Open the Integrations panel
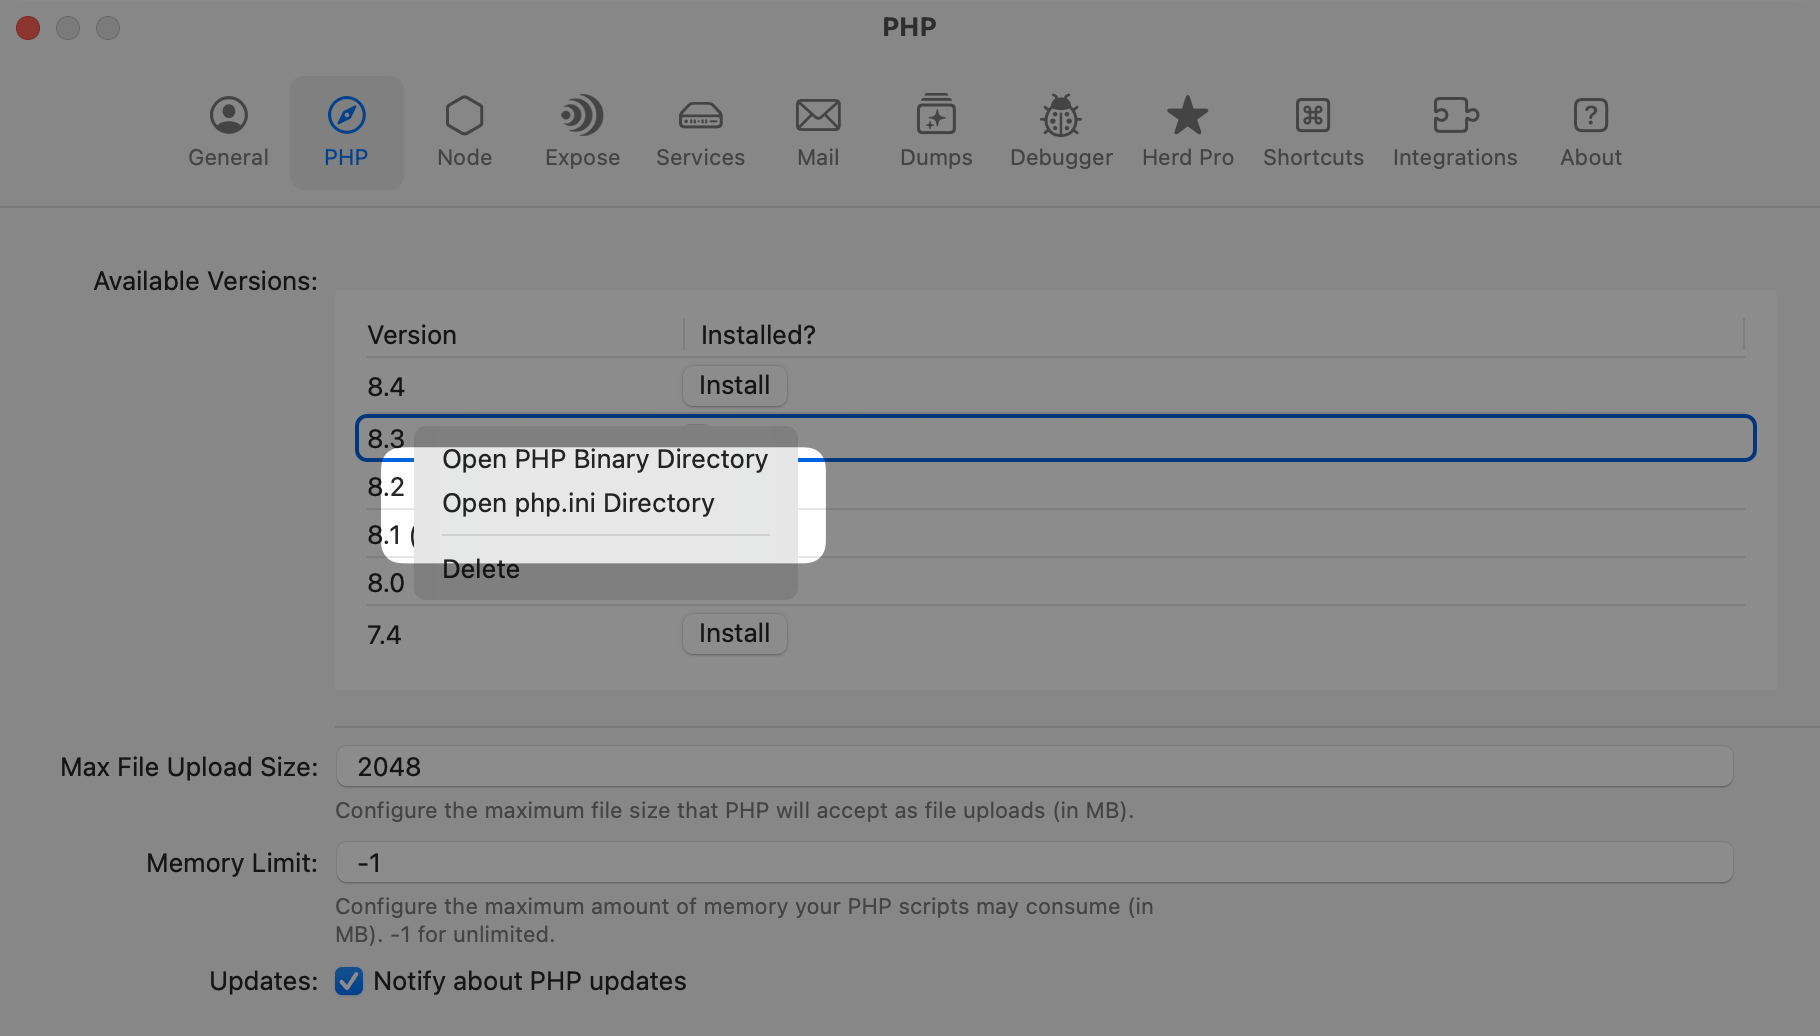Image resolution: width=1820 pixels, height=1036 pixels. [1455, 131]
